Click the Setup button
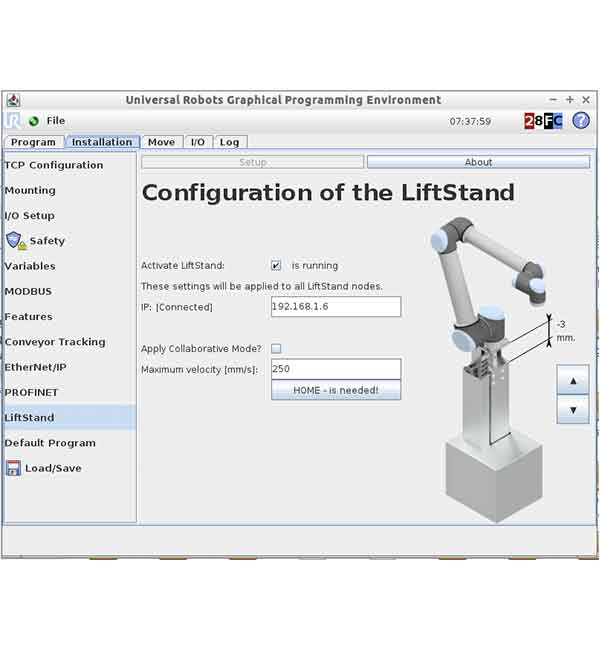The image size is (600, 650). click(253, 162)
